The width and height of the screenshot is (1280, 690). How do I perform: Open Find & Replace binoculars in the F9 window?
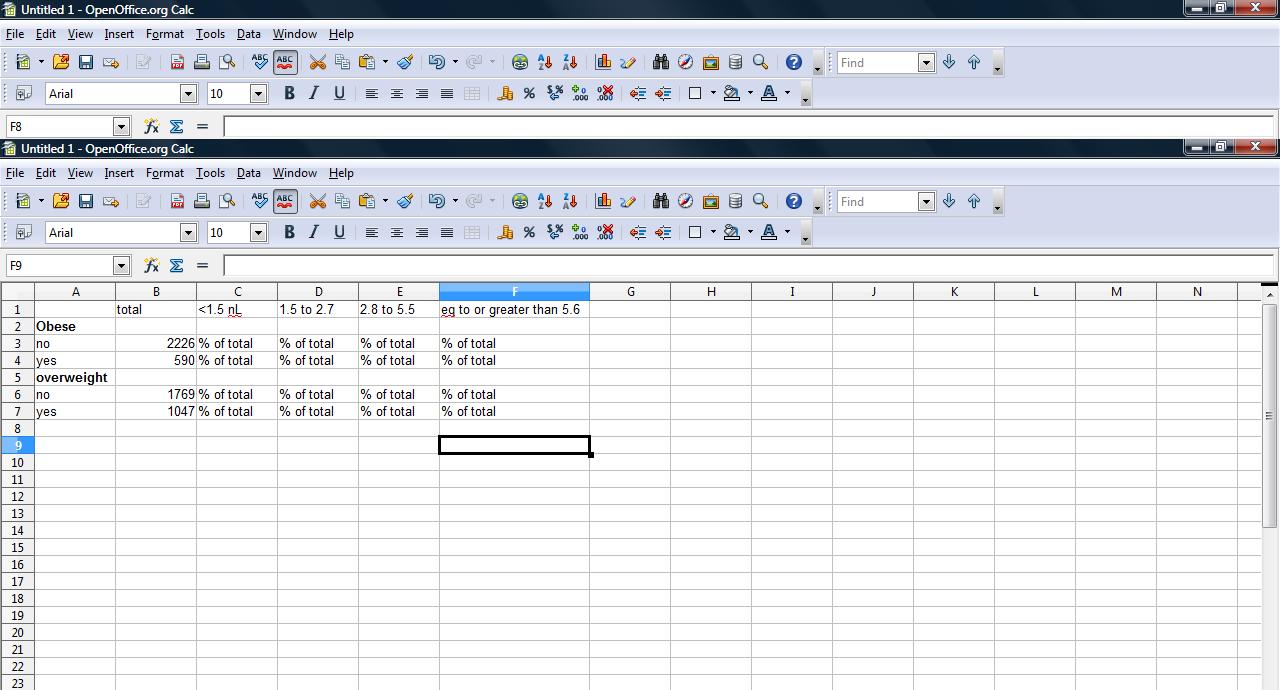(x=660, y=201)
